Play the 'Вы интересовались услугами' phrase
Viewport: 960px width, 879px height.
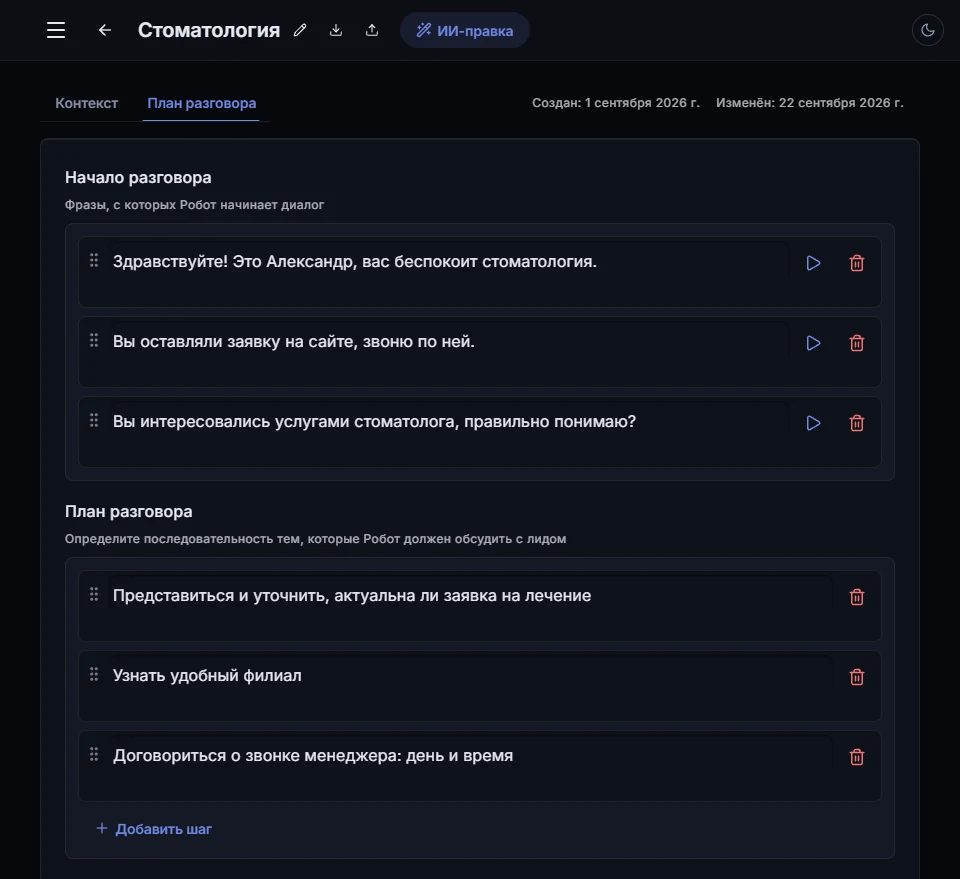813,424
